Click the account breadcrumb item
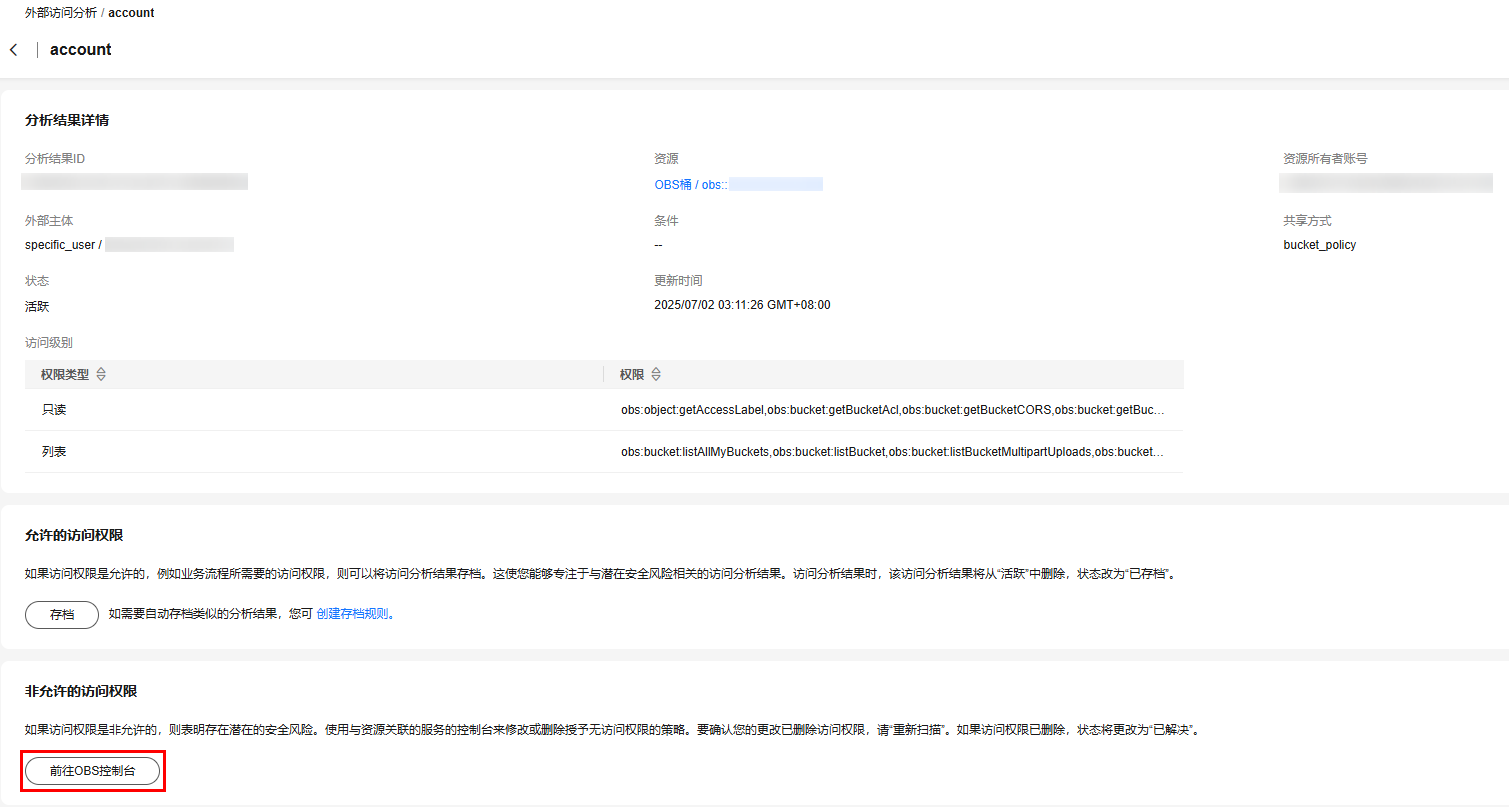The width and height of the screenshot is (1509, 807). [131, 13]
